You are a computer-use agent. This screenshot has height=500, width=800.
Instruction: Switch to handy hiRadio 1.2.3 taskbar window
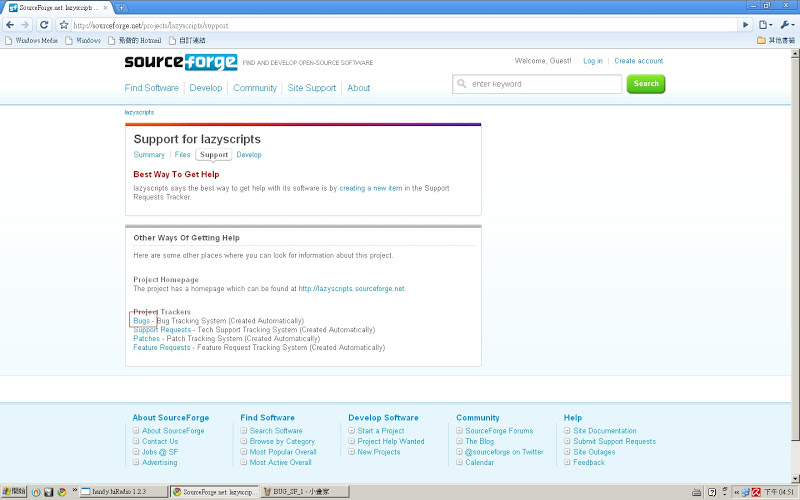124,492
